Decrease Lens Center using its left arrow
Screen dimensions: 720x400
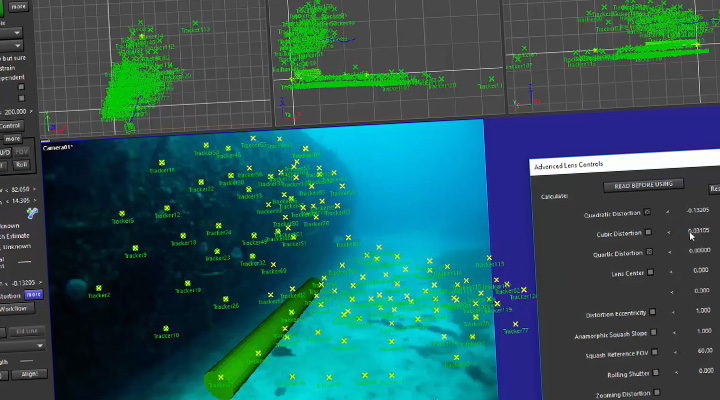(671, 272)
